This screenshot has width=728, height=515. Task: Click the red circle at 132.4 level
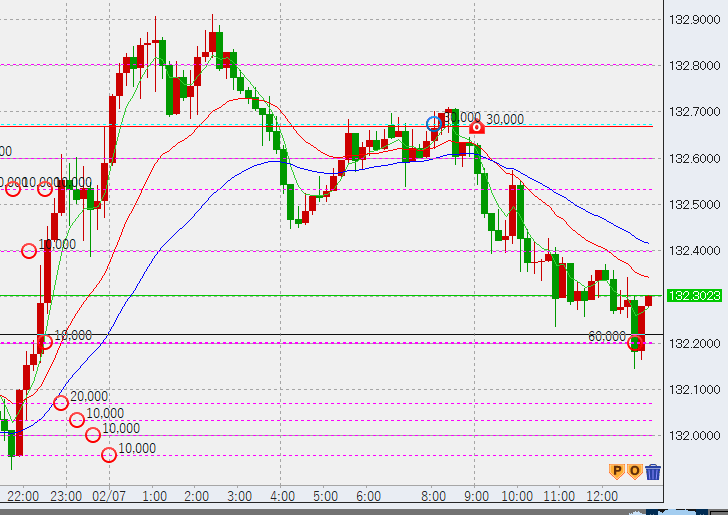[29, 251]
